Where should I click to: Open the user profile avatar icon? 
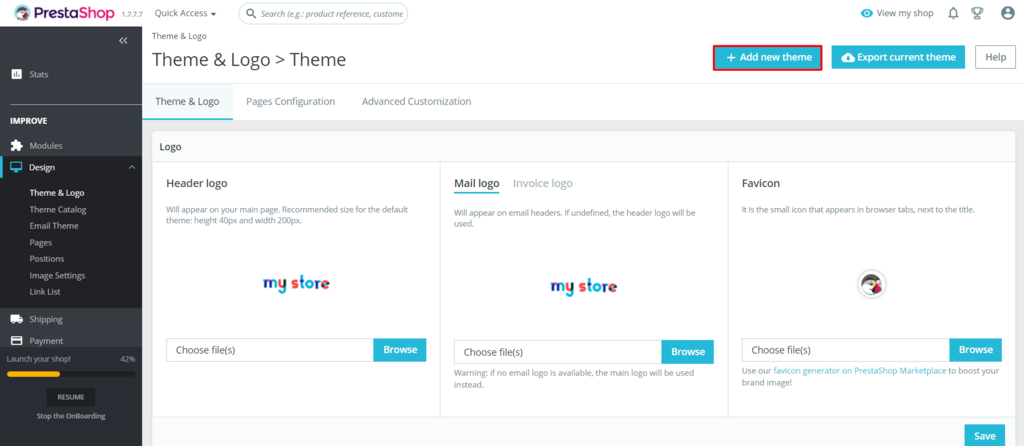click(1008, 13)
